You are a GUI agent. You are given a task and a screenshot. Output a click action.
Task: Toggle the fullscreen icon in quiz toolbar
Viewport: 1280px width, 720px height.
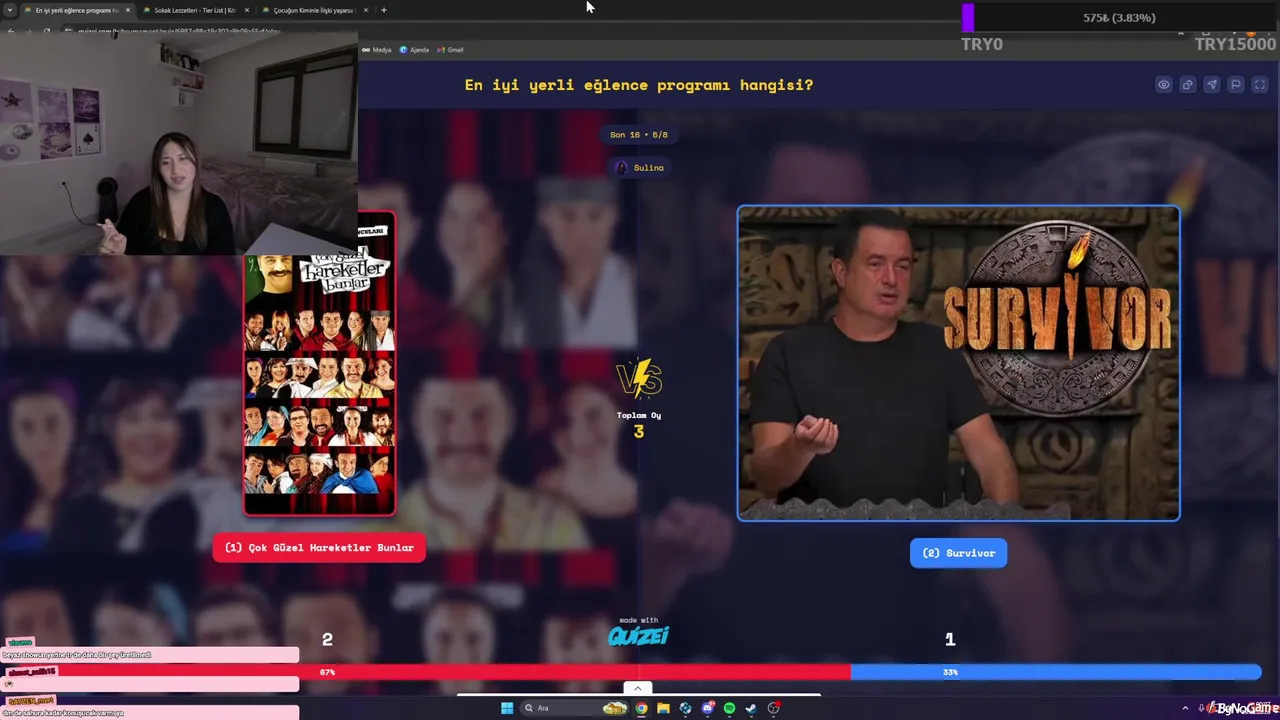tap(1260, 85)
